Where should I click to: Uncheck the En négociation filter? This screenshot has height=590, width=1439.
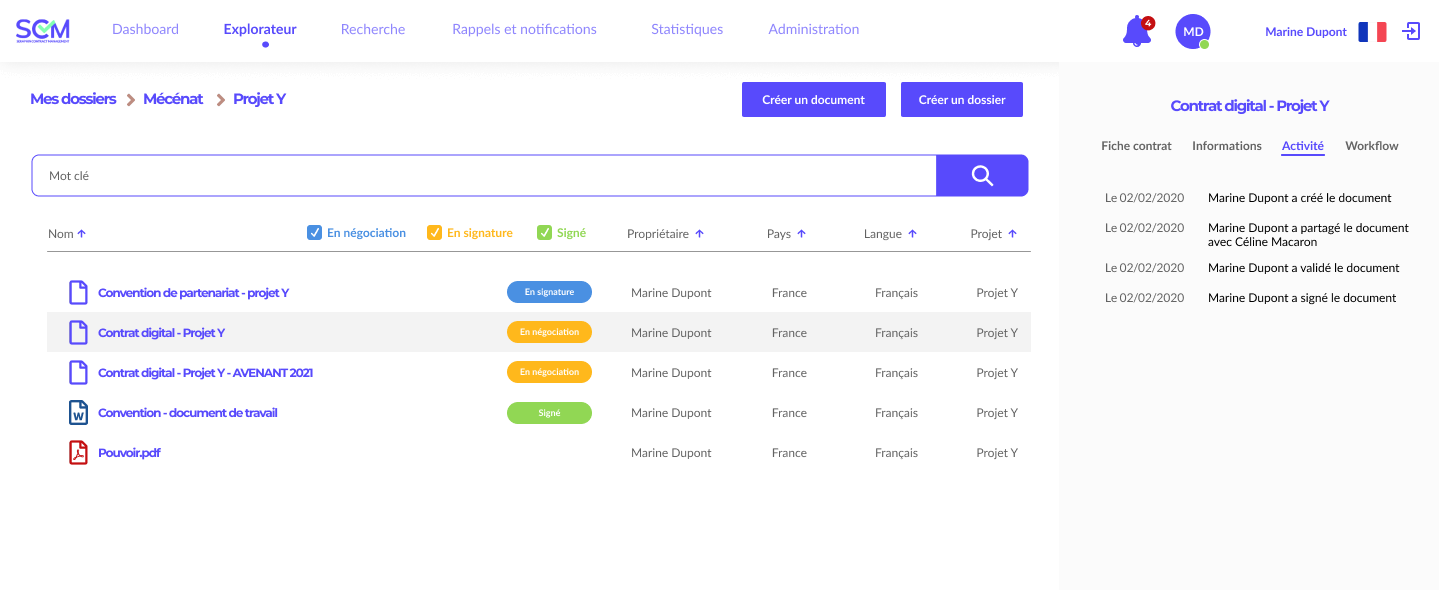[314, 232]
